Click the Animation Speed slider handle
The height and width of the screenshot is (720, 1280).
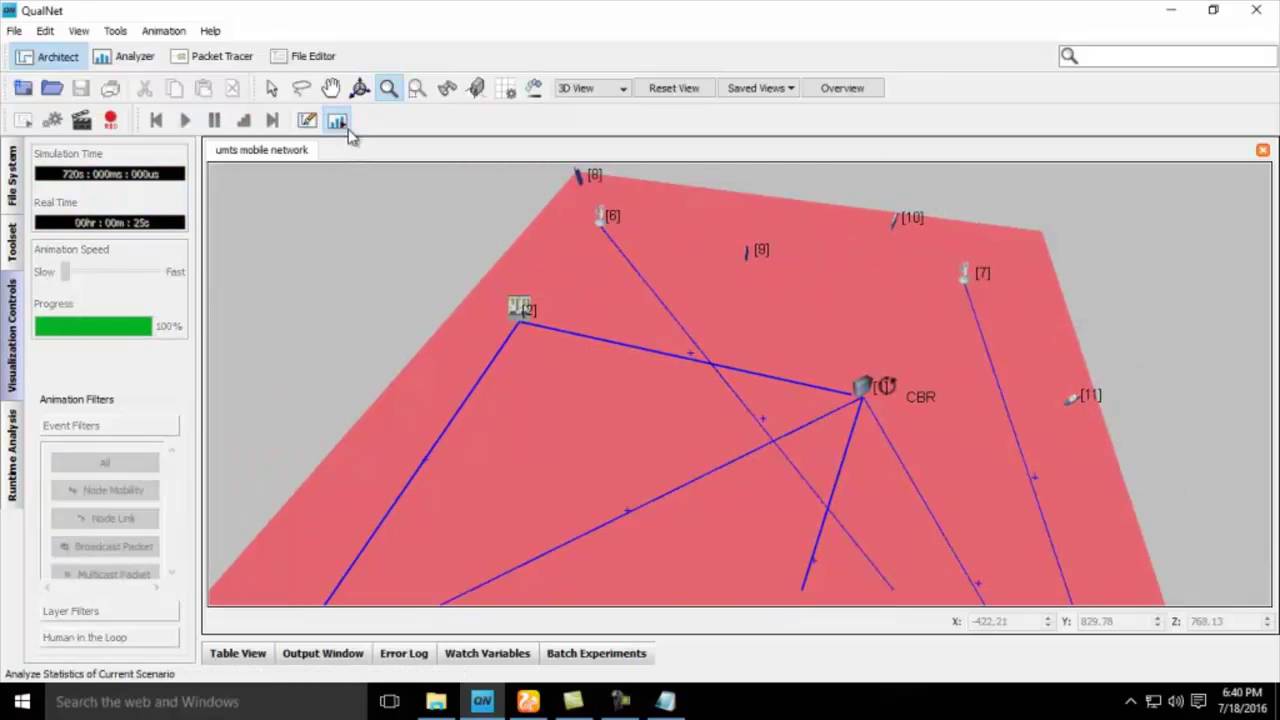[x=66, y=271]
